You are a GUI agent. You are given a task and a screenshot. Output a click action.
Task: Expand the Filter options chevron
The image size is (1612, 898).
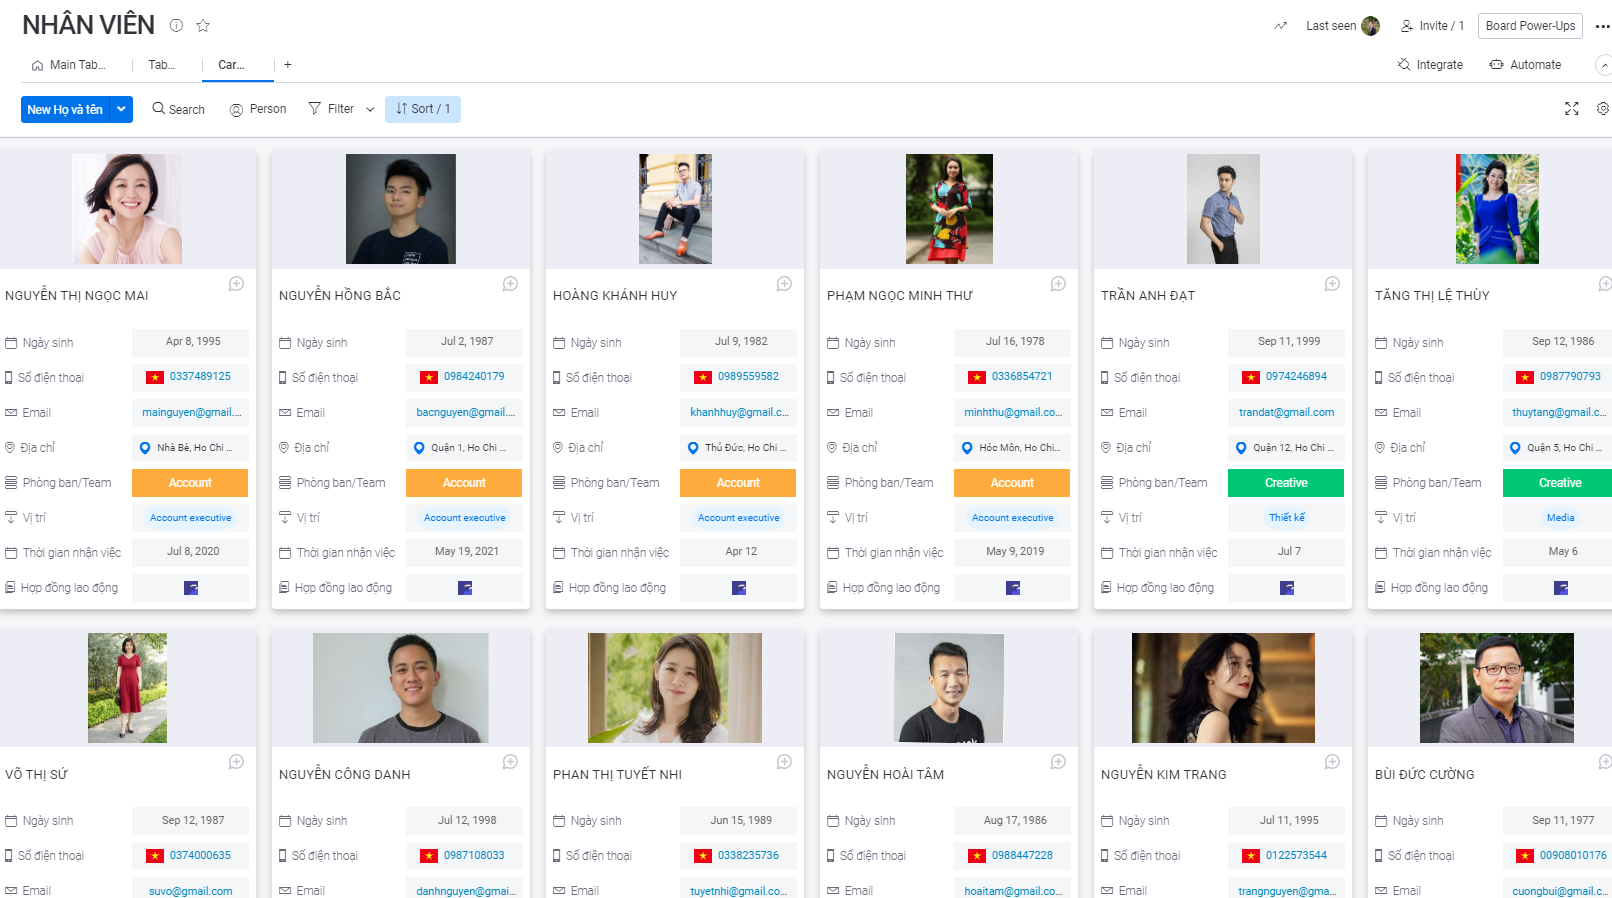pyautogui.click(x=370, y=109)
